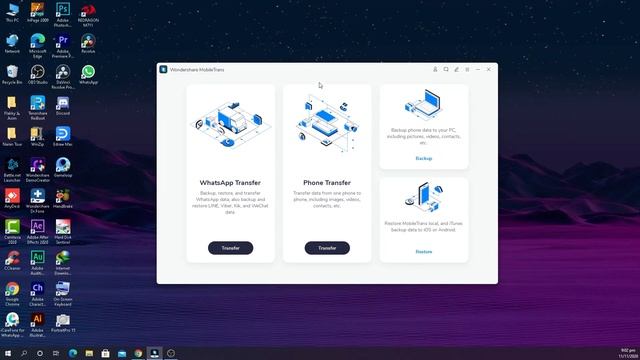Screen dimensions: 640x360
Task: Select PortraitPro 11 desktop shortcut
Action: point(63,323)
